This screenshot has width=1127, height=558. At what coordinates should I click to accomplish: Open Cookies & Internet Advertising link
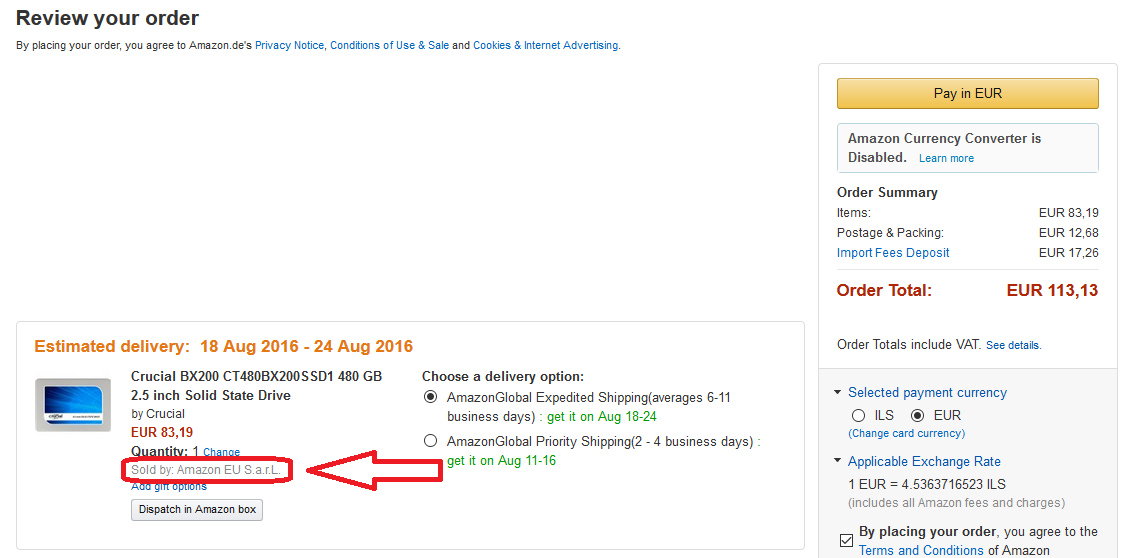(x=545, y=45)
